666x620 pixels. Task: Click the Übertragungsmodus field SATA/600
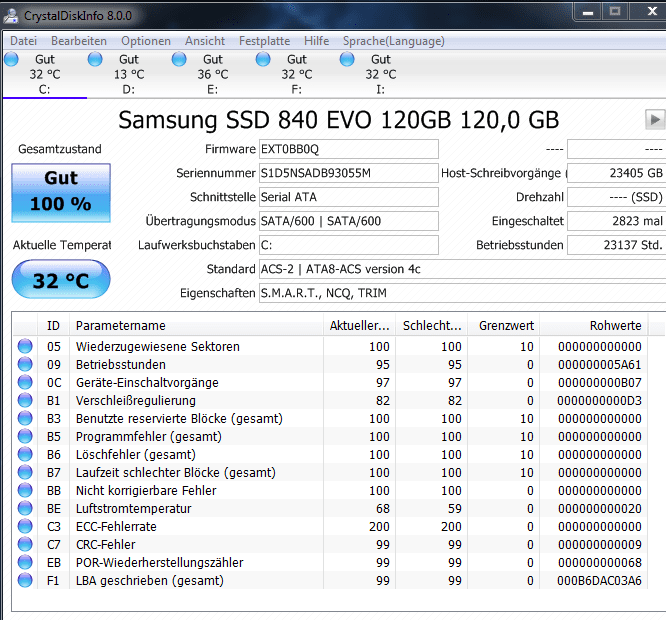[x=349, y=221]
